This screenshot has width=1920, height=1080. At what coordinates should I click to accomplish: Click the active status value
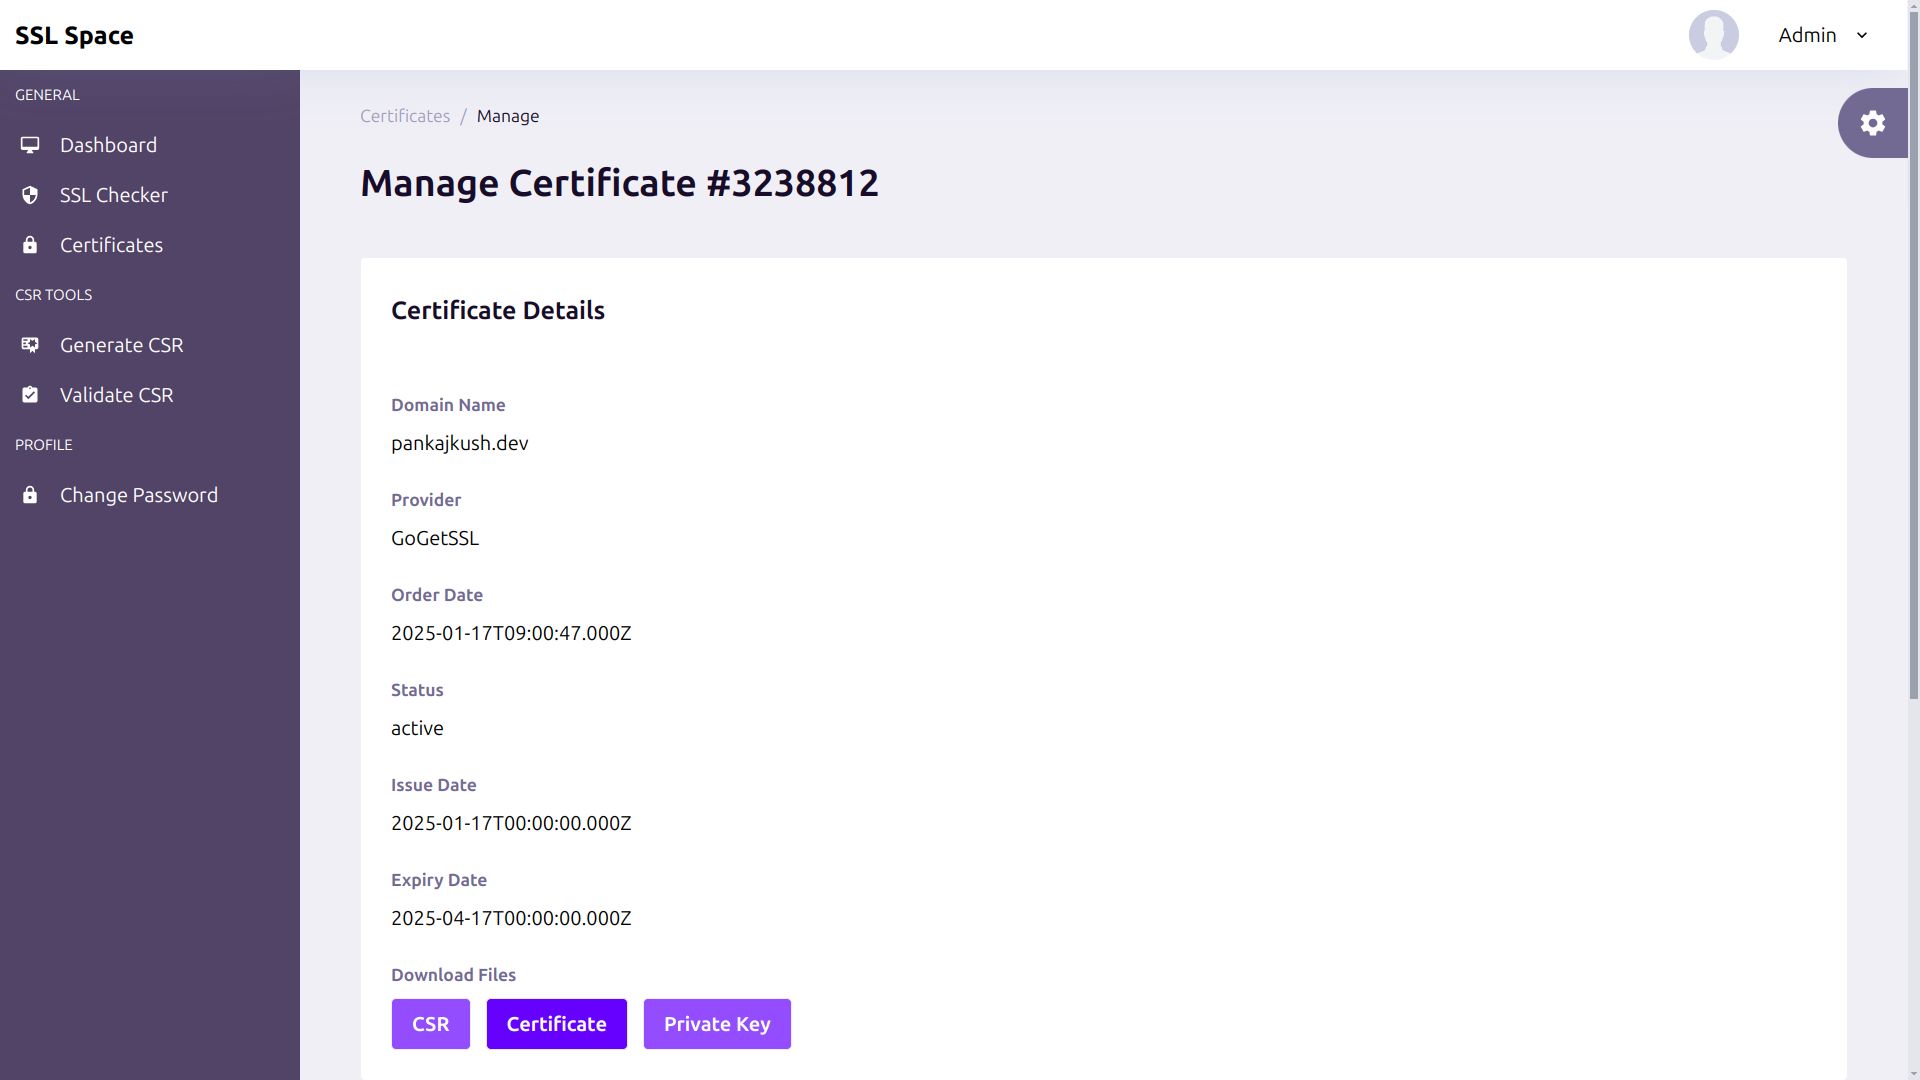point(417,728)
